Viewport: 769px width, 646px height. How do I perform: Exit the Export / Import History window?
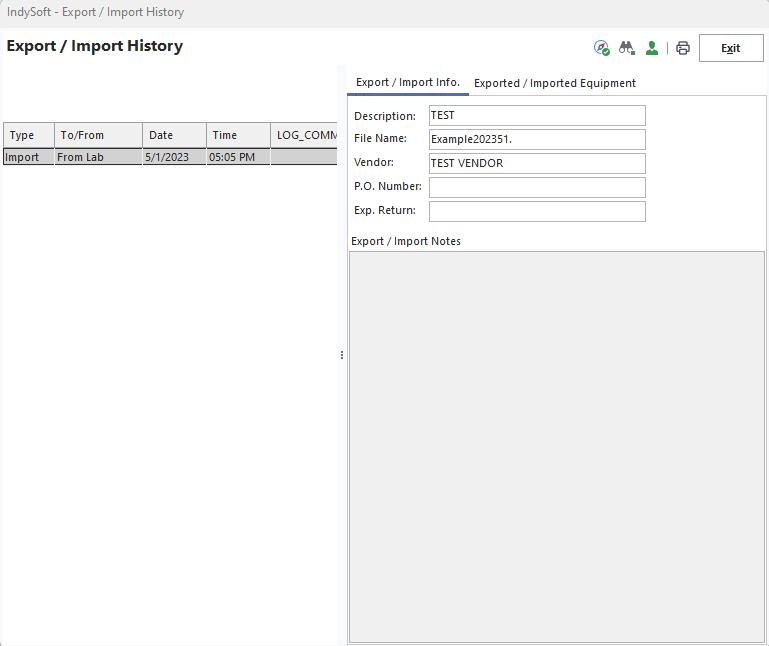[x=731, y=48]
